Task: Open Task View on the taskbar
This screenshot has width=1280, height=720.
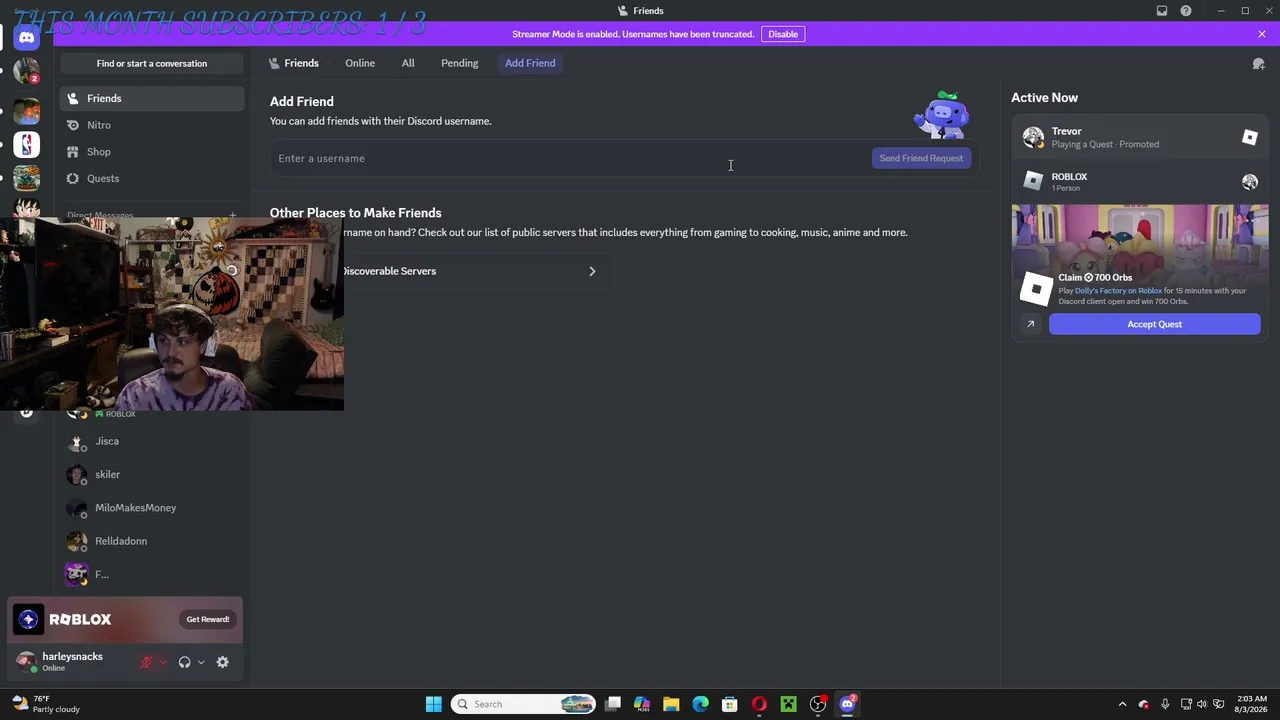Action: tap(613, 704)
